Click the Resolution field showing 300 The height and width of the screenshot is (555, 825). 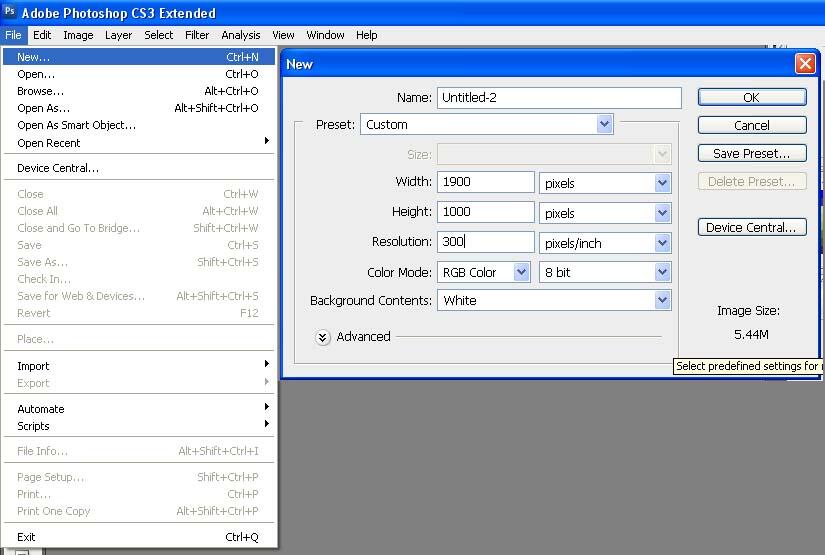coord(486,242)
